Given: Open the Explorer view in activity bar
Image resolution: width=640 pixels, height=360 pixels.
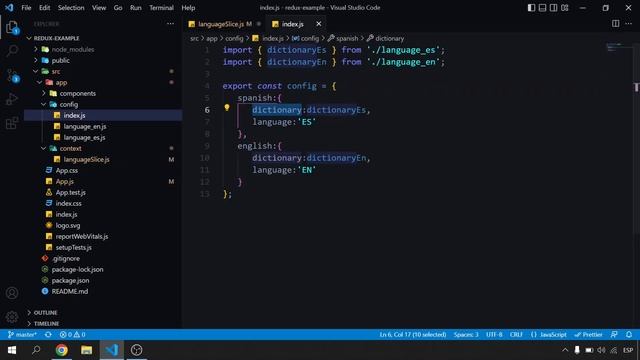Looking at the screenshot, I should [12, 27].
